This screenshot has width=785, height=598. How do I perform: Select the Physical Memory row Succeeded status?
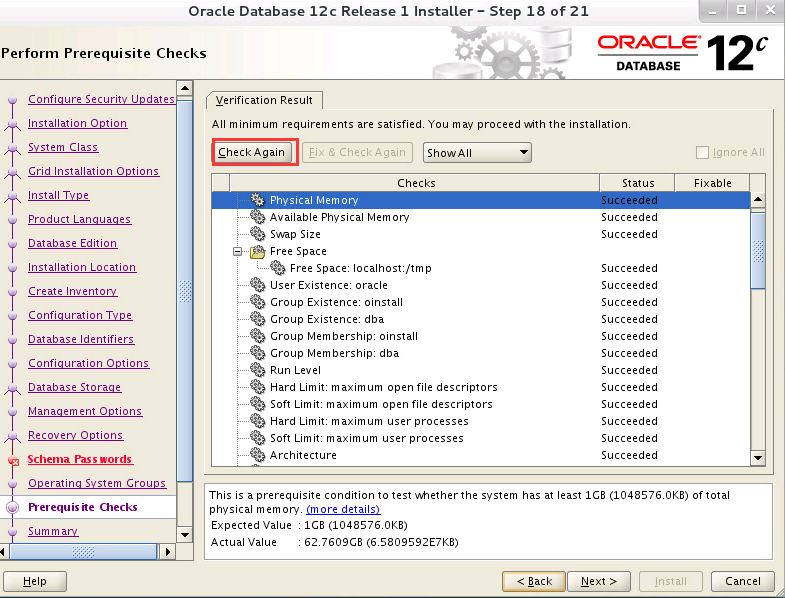[629, 200]
